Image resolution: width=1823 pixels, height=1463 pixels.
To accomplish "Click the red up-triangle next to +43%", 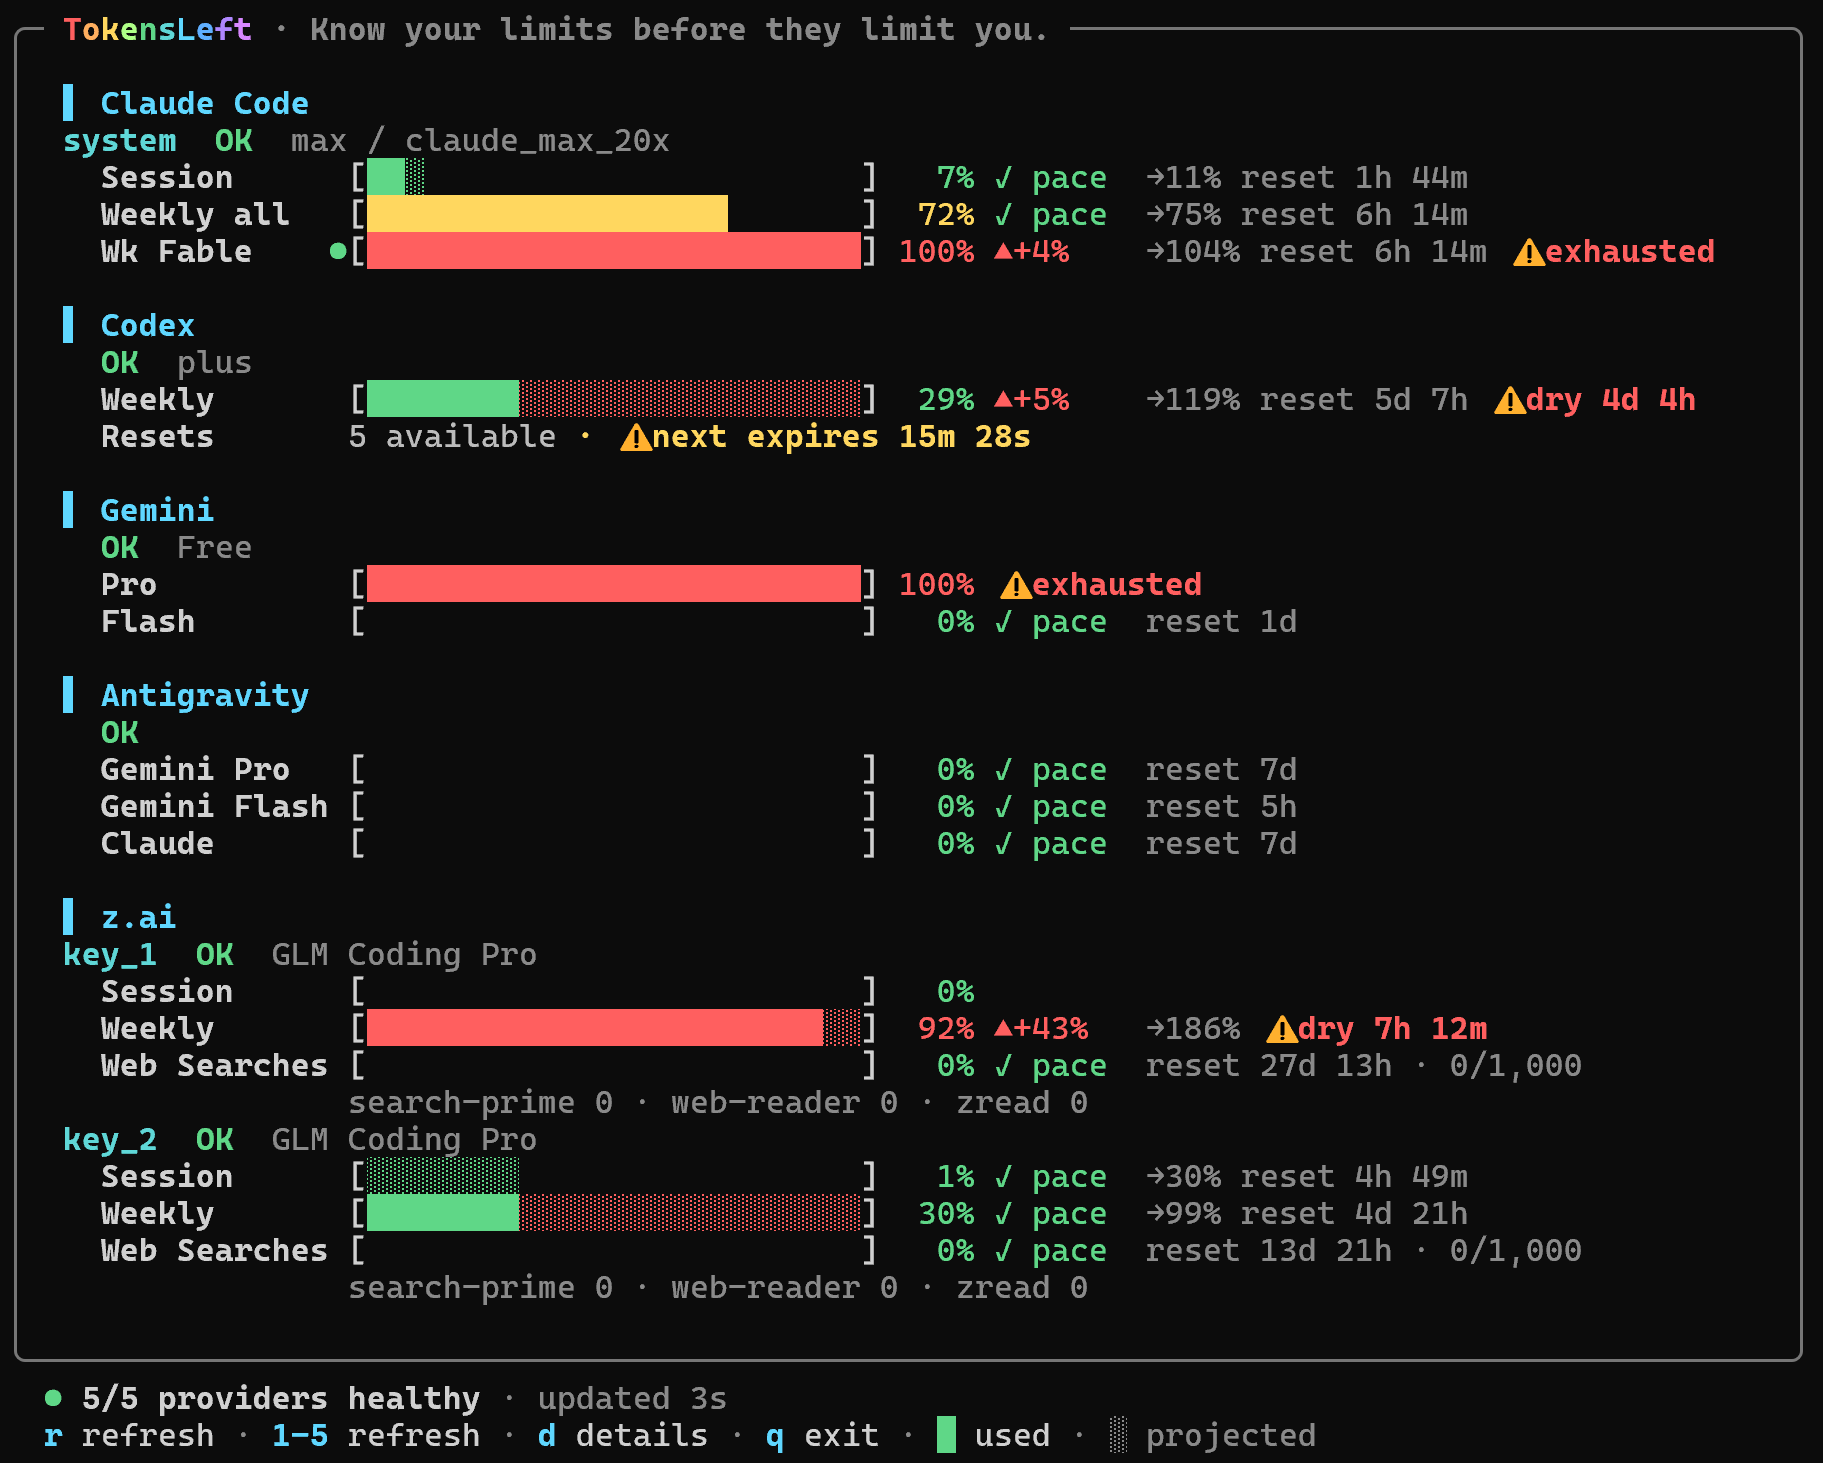I will 1003,1028.
